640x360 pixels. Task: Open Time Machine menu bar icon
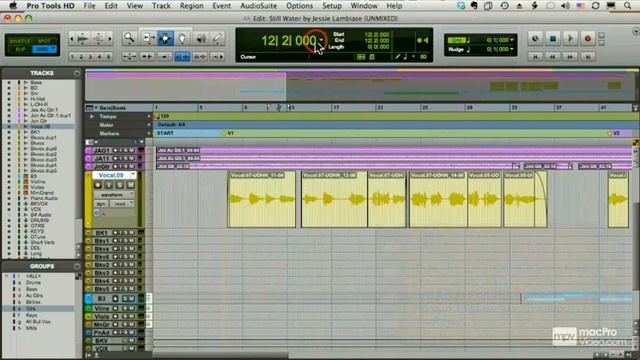[504, 6]
